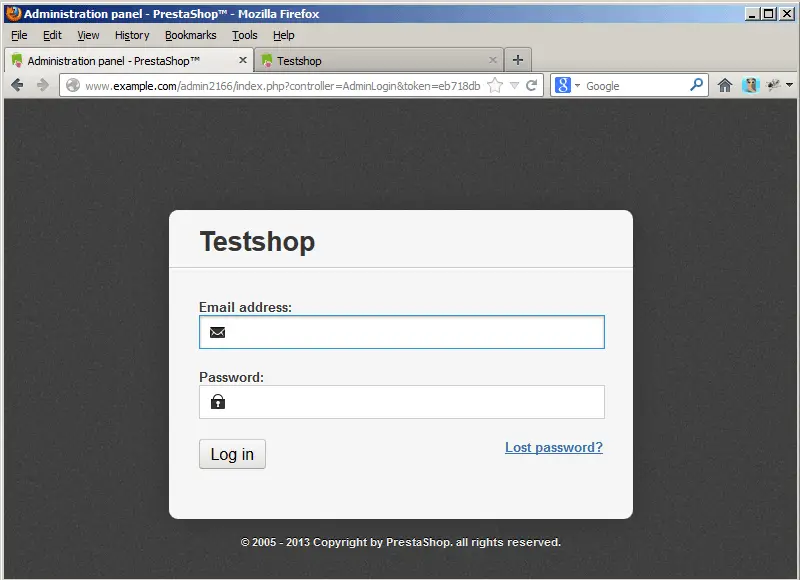The image size is (800, 580).
Task: Click the Testshop heading
Action: pyautogui.click(x=257, y=241)
